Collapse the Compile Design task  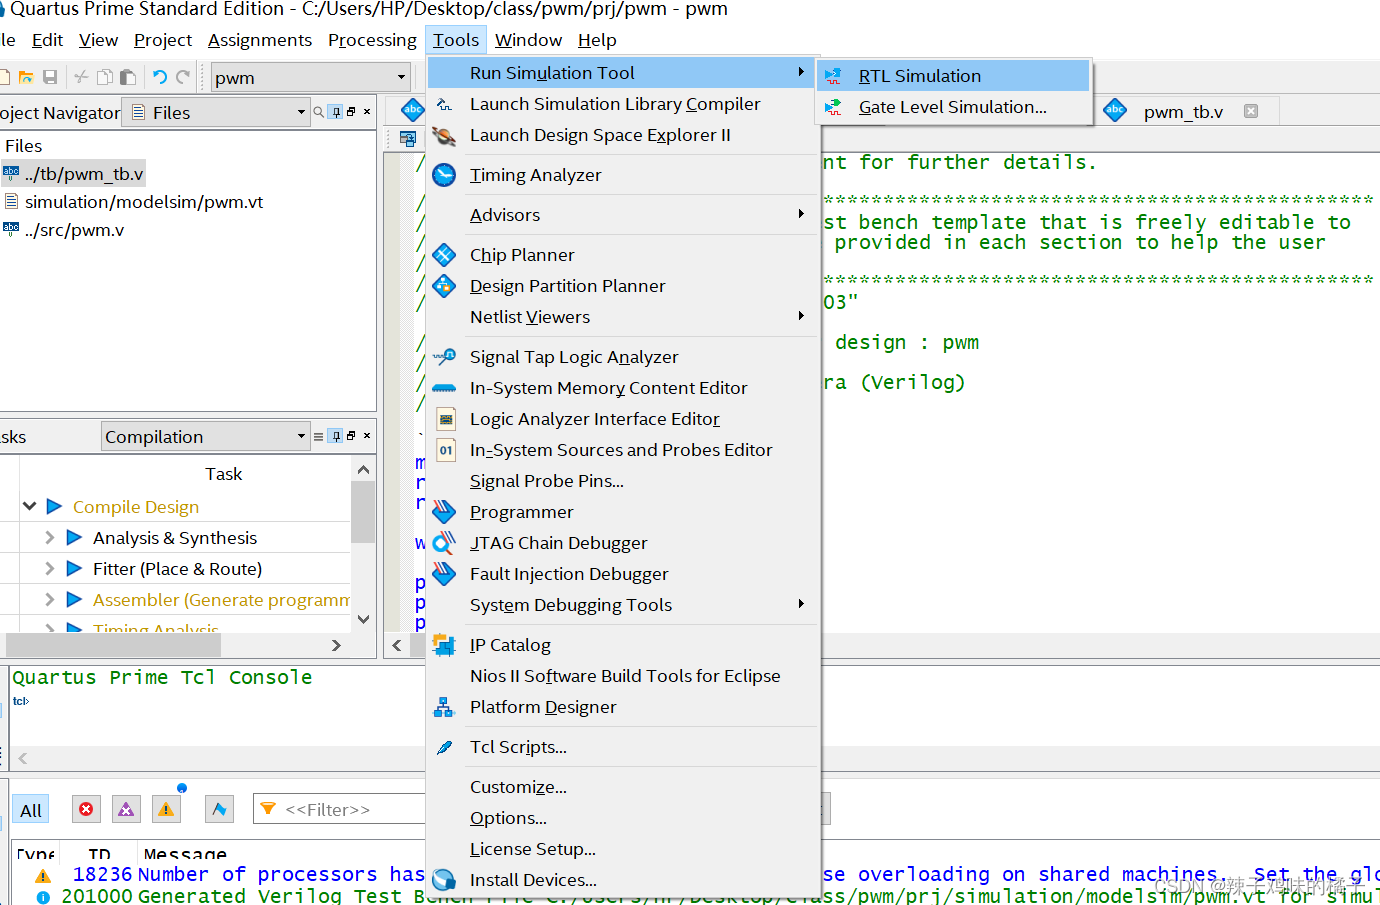[x=29, y=507]
